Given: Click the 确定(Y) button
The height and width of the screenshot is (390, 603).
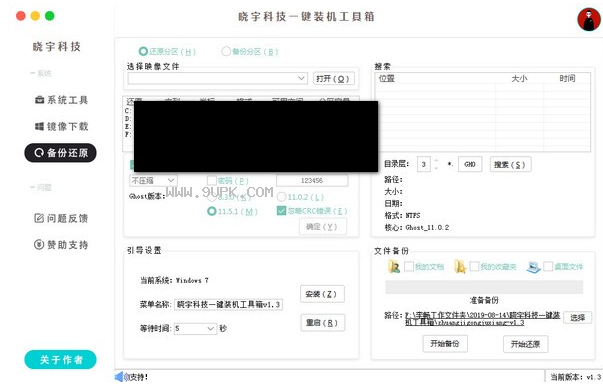Looking at the screenshot, I should [323, 227].
